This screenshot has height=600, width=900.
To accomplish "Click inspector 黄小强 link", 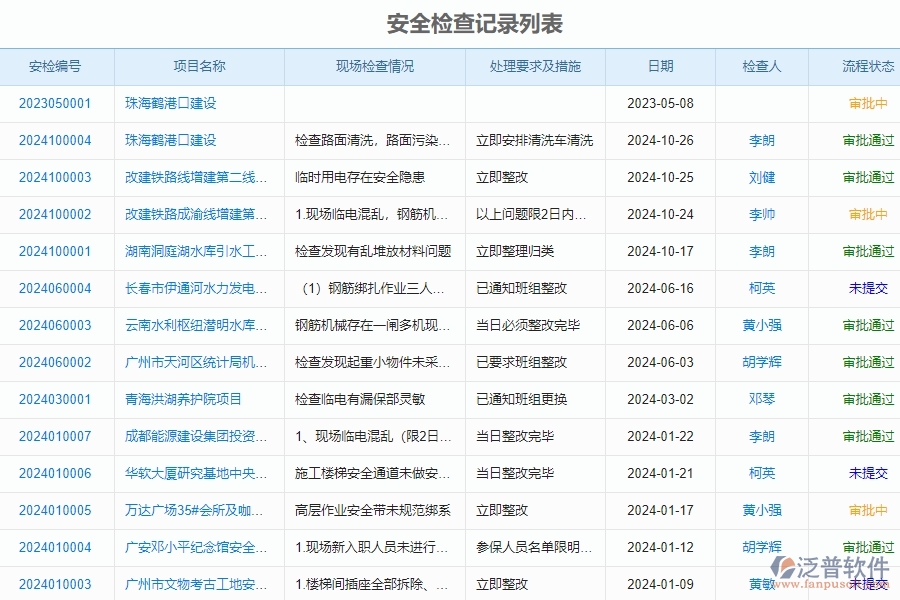I will [x=761, y=325].
